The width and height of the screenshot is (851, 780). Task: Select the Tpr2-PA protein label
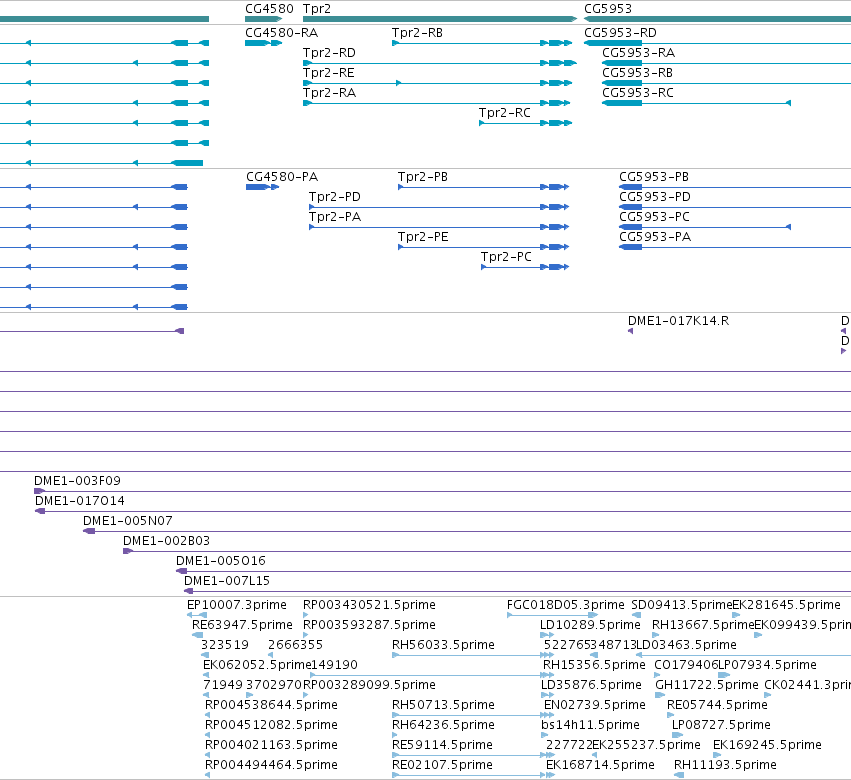point(335,217)
